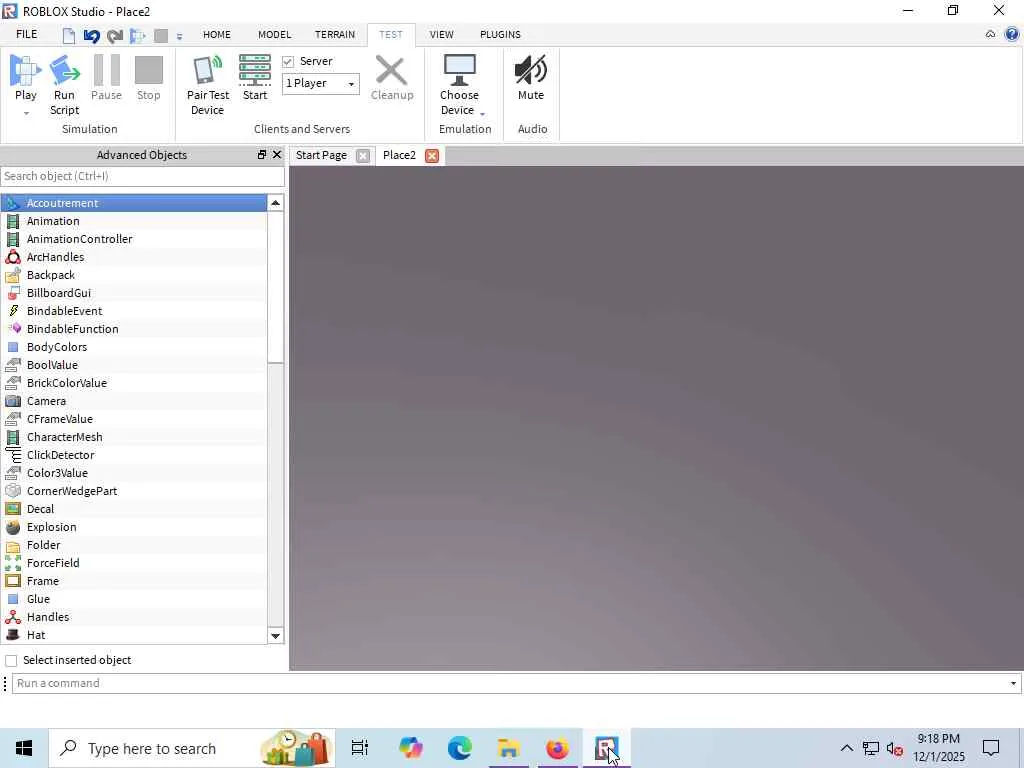Click the Play simulation icon

coord(25,71)
